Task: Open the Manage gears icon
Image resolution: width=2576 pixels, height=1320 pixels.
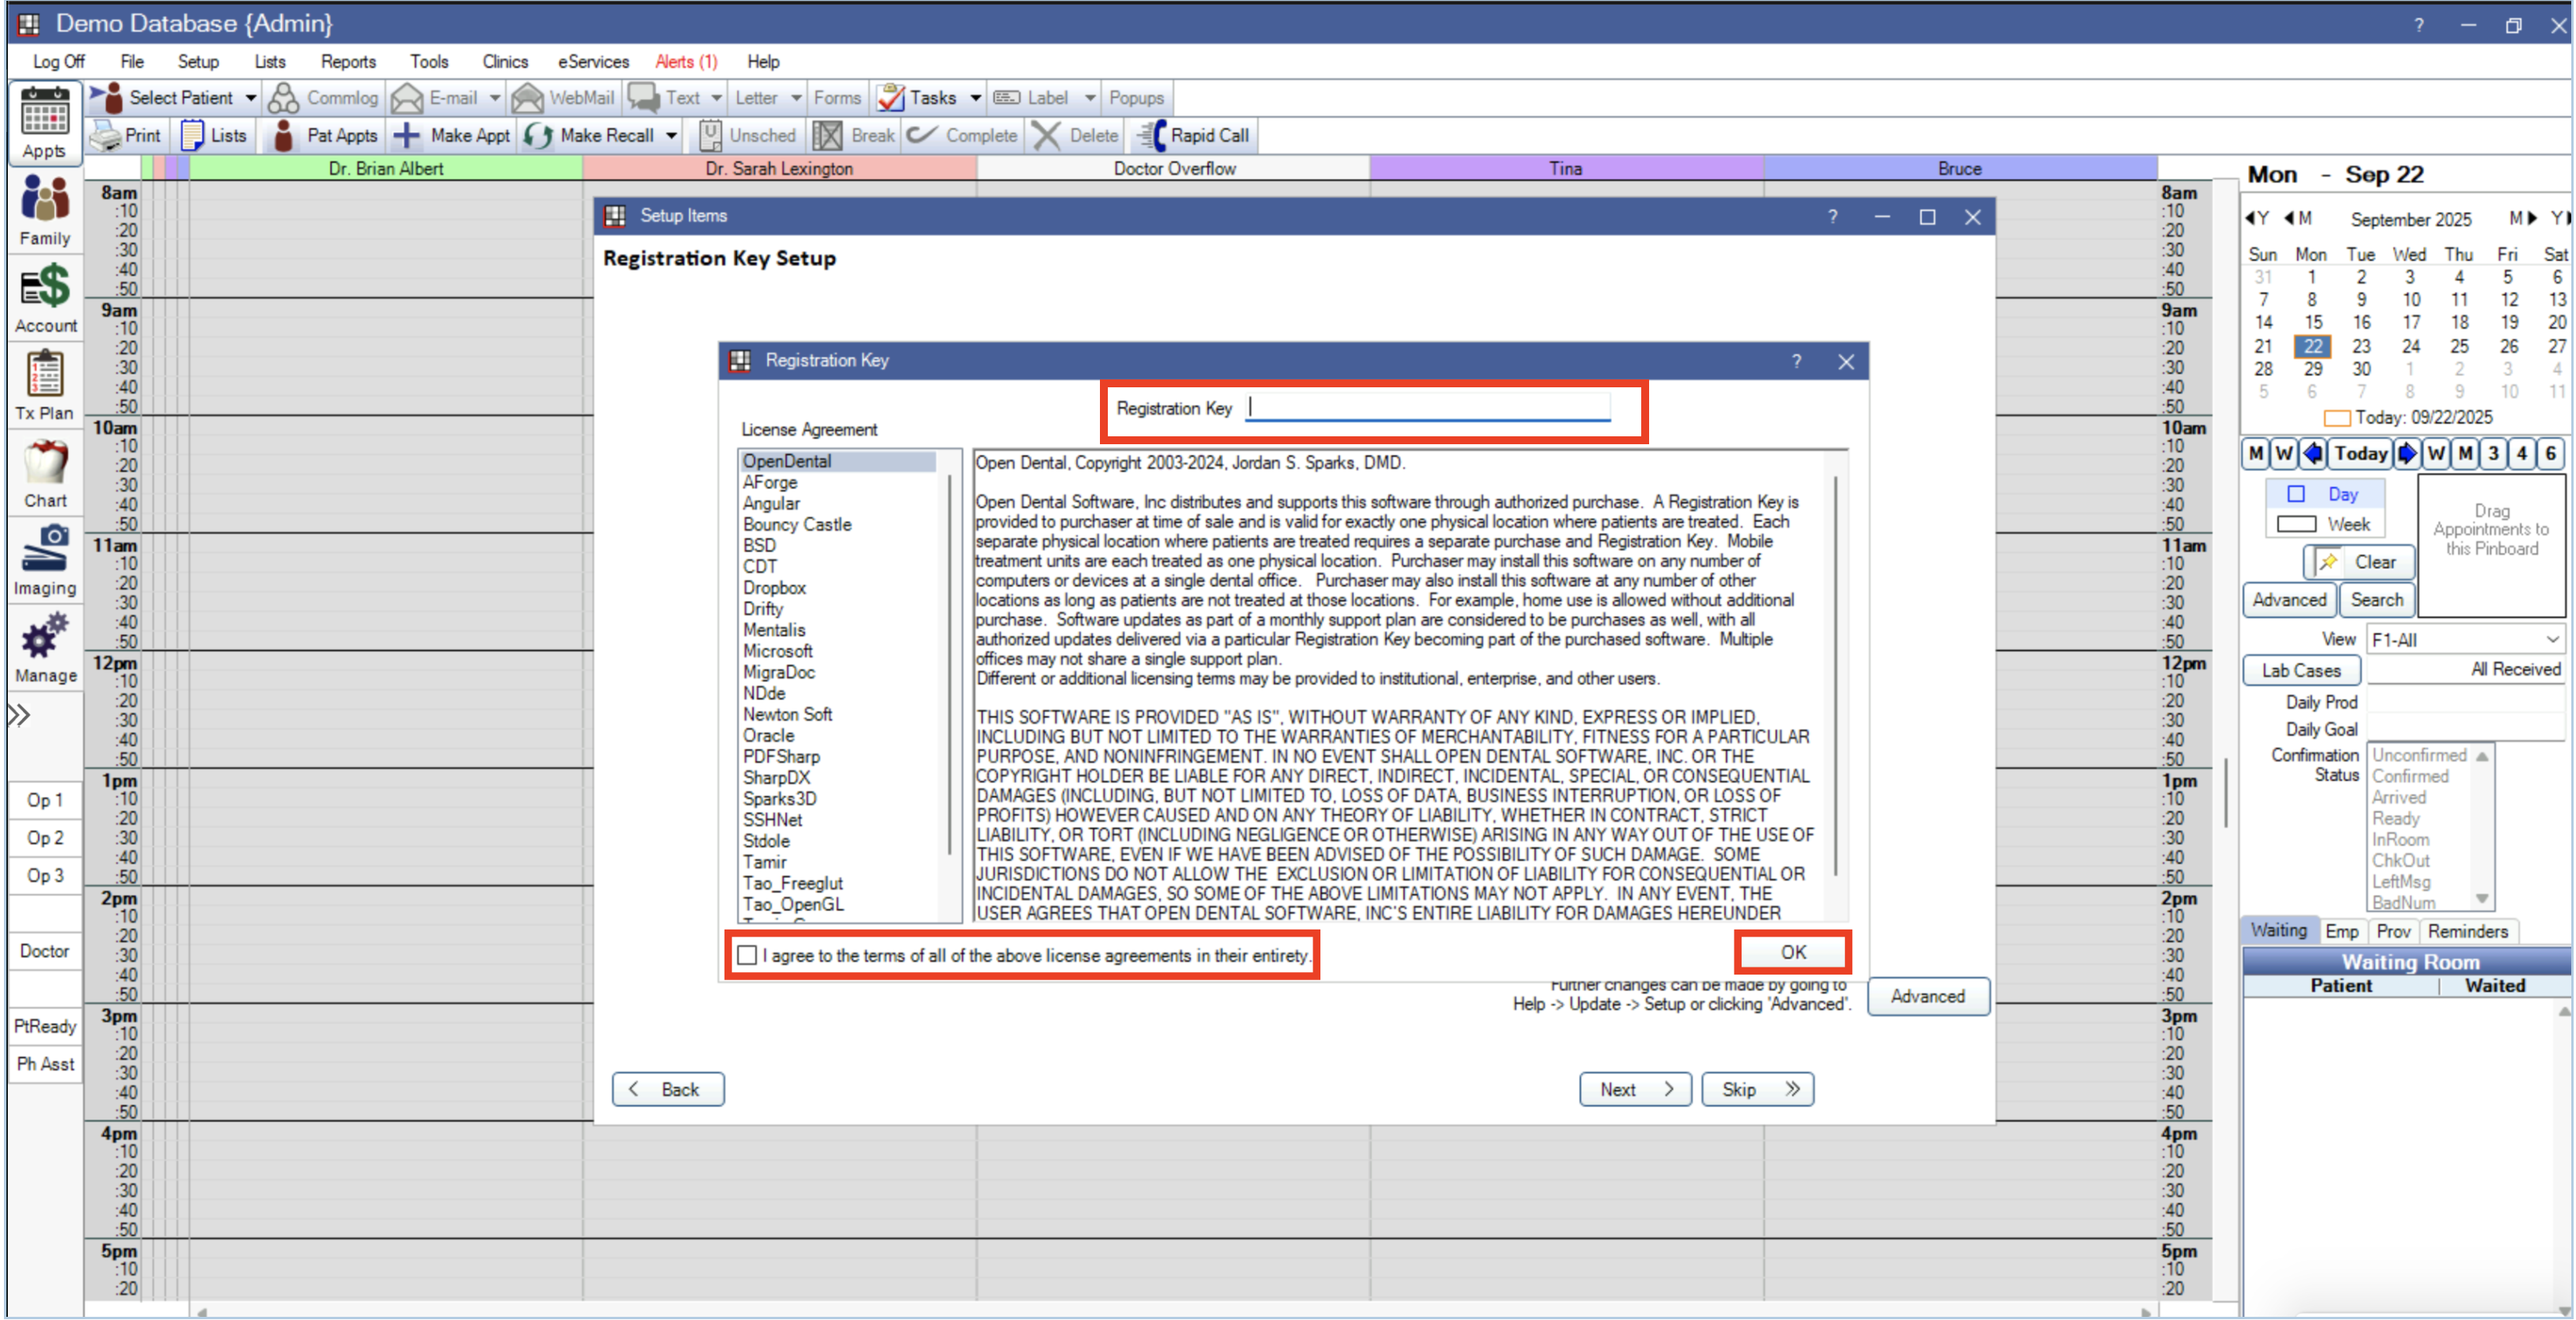Action: (x=45, y=636)
